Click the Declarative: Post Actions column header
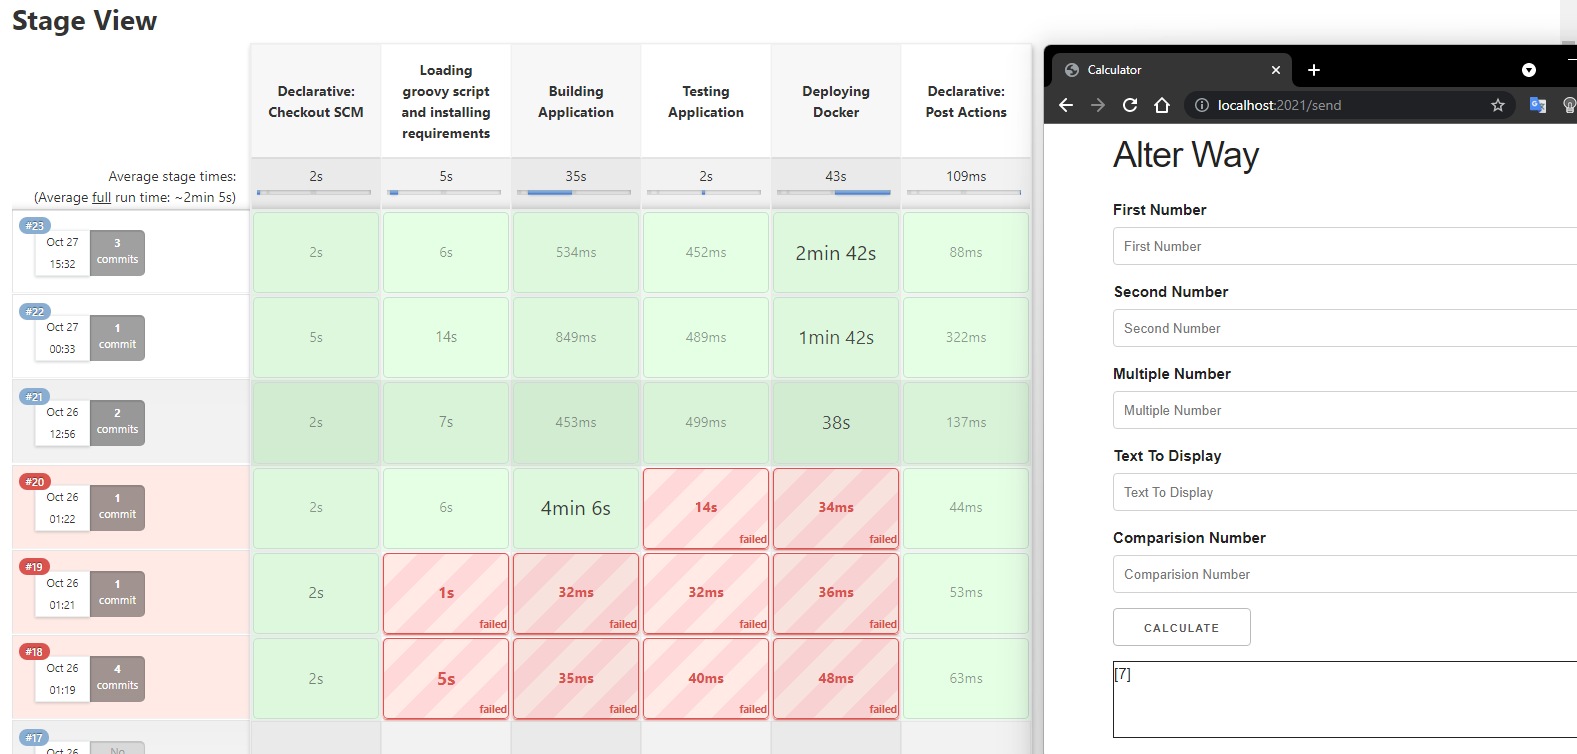The height and width of the screenshot is (754, 1577). [966, 101]
